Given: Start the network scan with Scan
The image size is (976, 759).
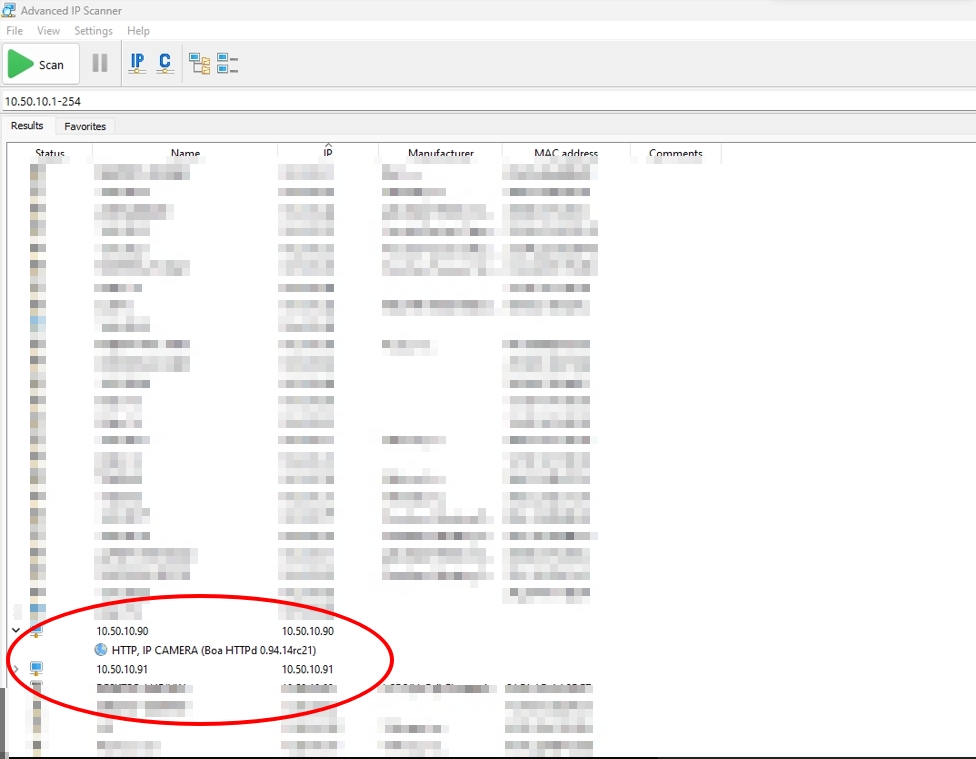Looking at the screenshot, I should pyautogui.click(x=40, y=64).
